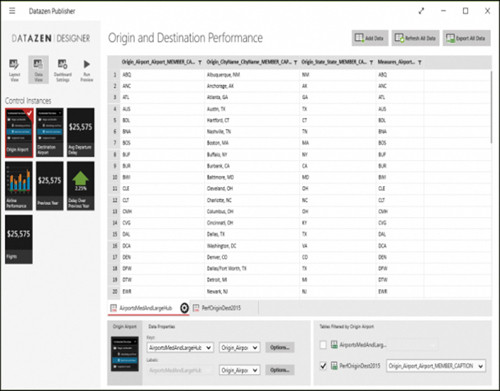Click the Options button for Keys
500x391 pixels.
point(280,348)
